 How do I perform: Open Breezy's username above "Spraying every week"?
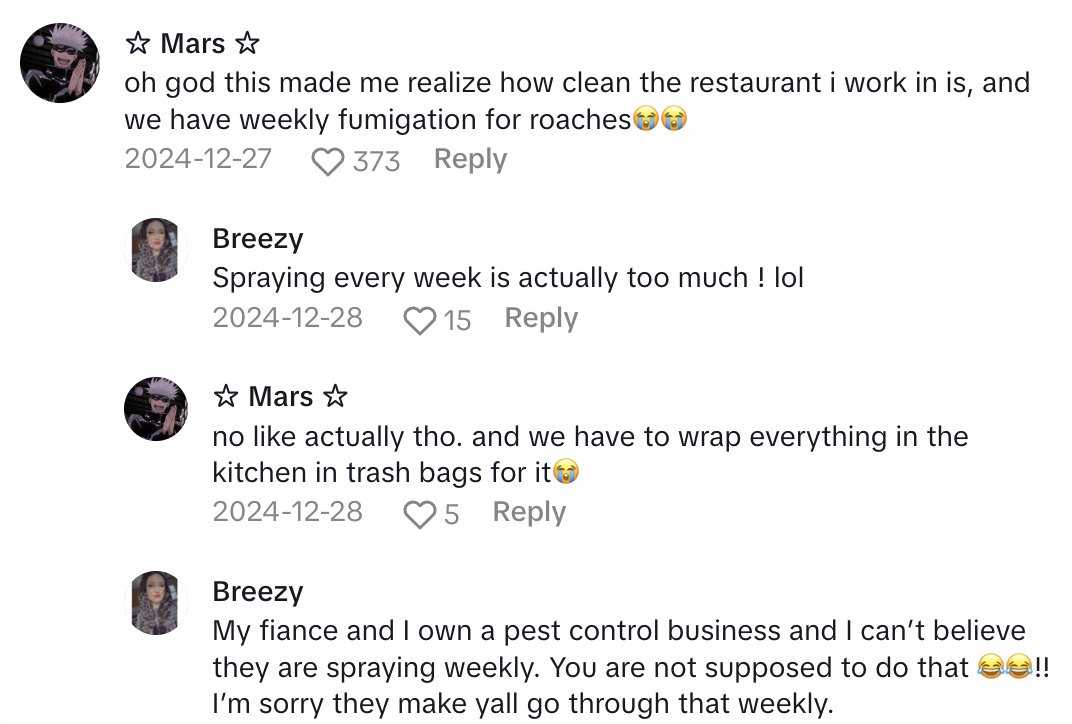point(258,239)
